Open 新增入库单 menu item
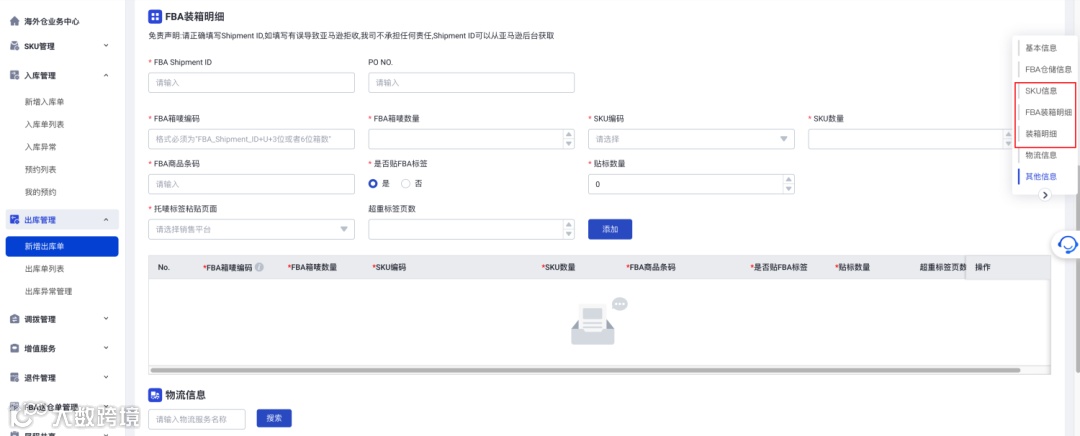The height and width of the screenshot is (436, 1080). pyautogui.click(x=44, y=102)
